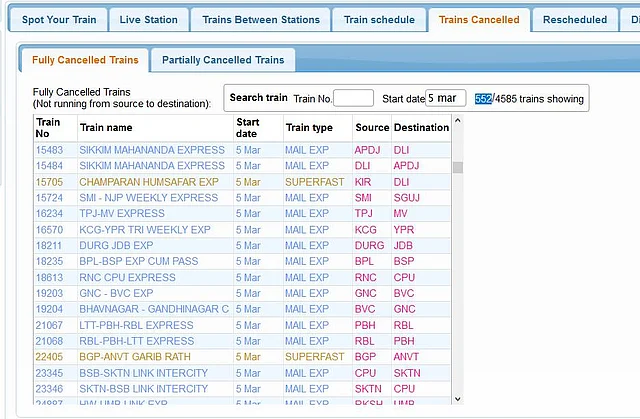Click source station RNC
Screen dimensions: 640x419
point(365,277)
